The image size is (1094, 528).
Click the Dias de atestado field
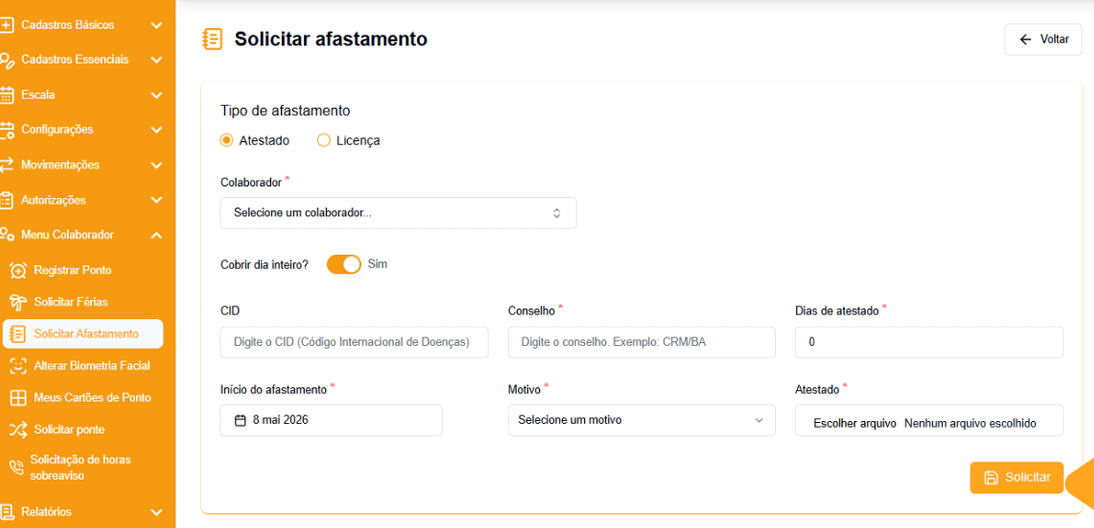point(929,342)
